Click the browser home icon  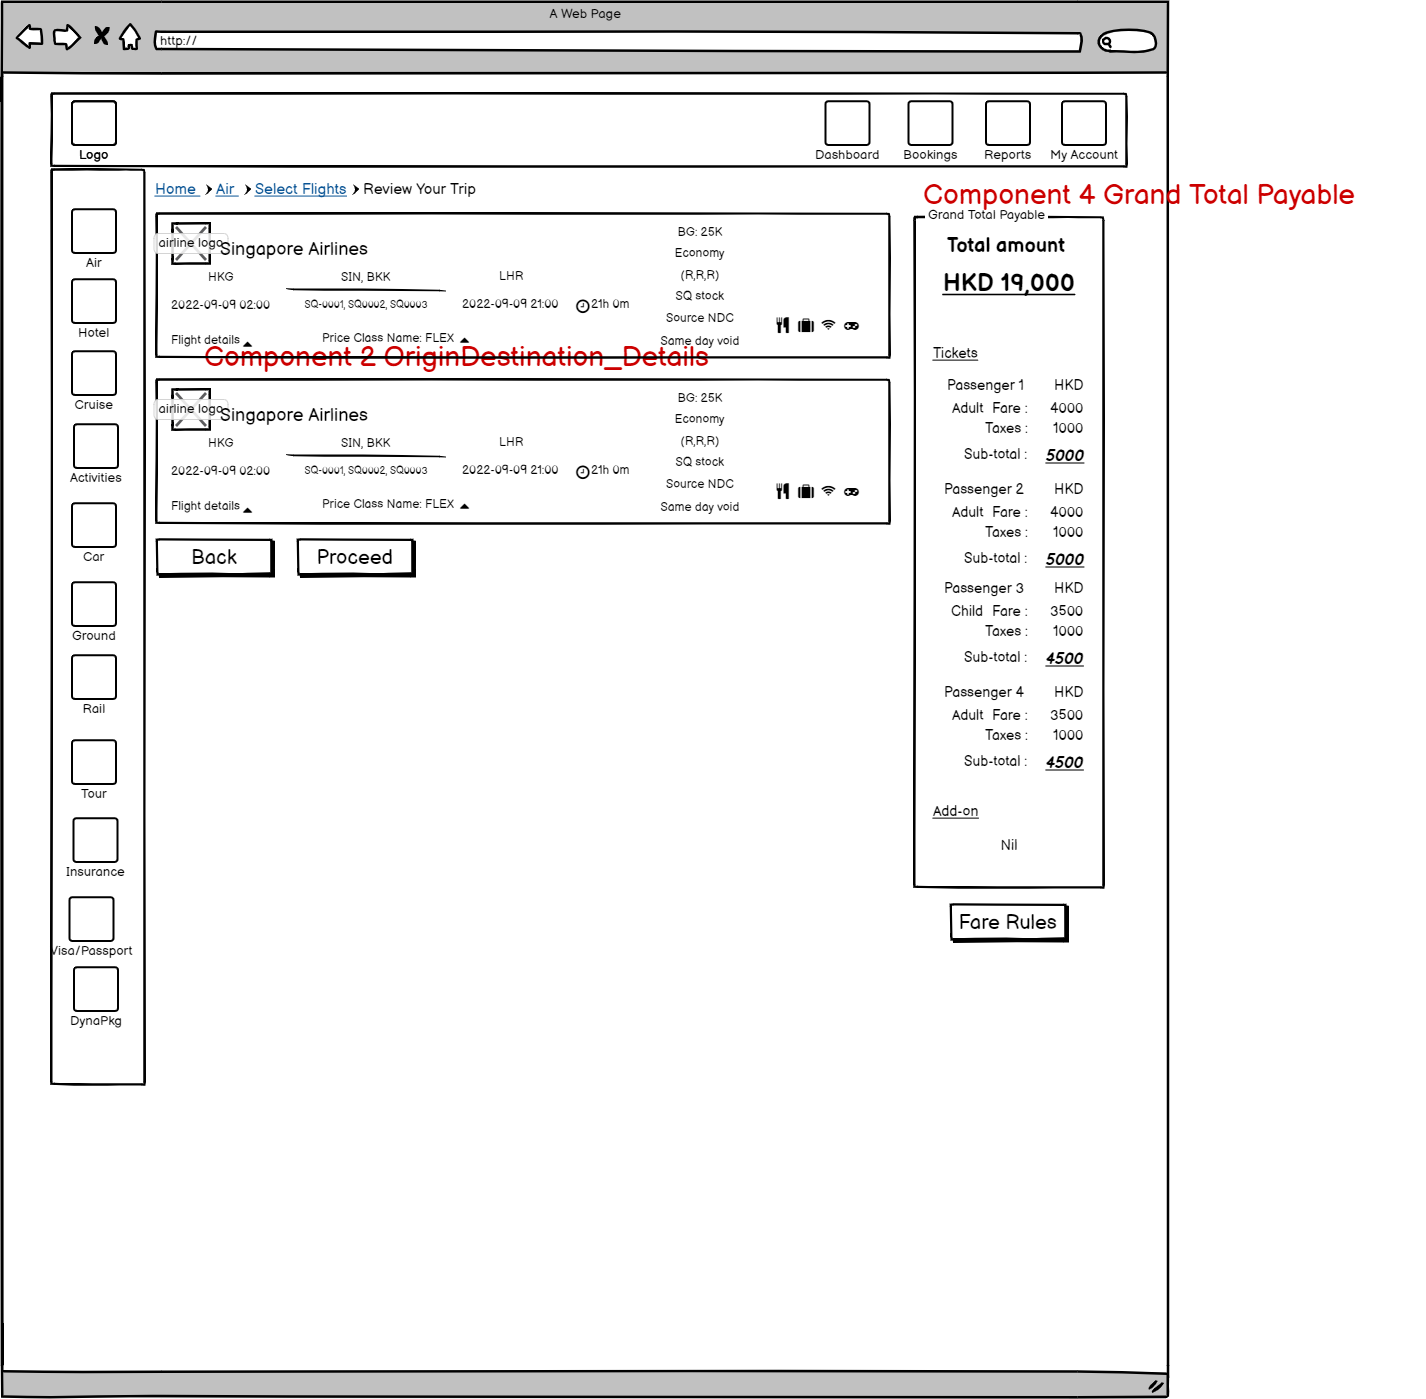pos(130,37)
